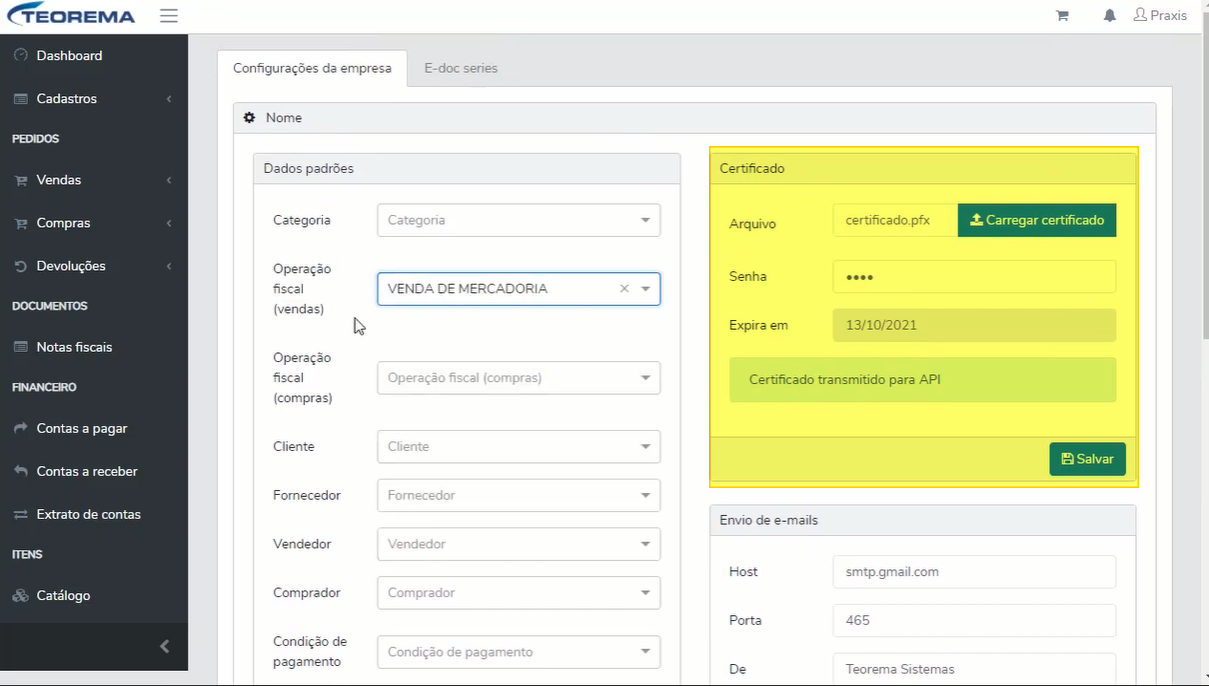Click the Catálogo cubes icon

[x=20, y=595]
